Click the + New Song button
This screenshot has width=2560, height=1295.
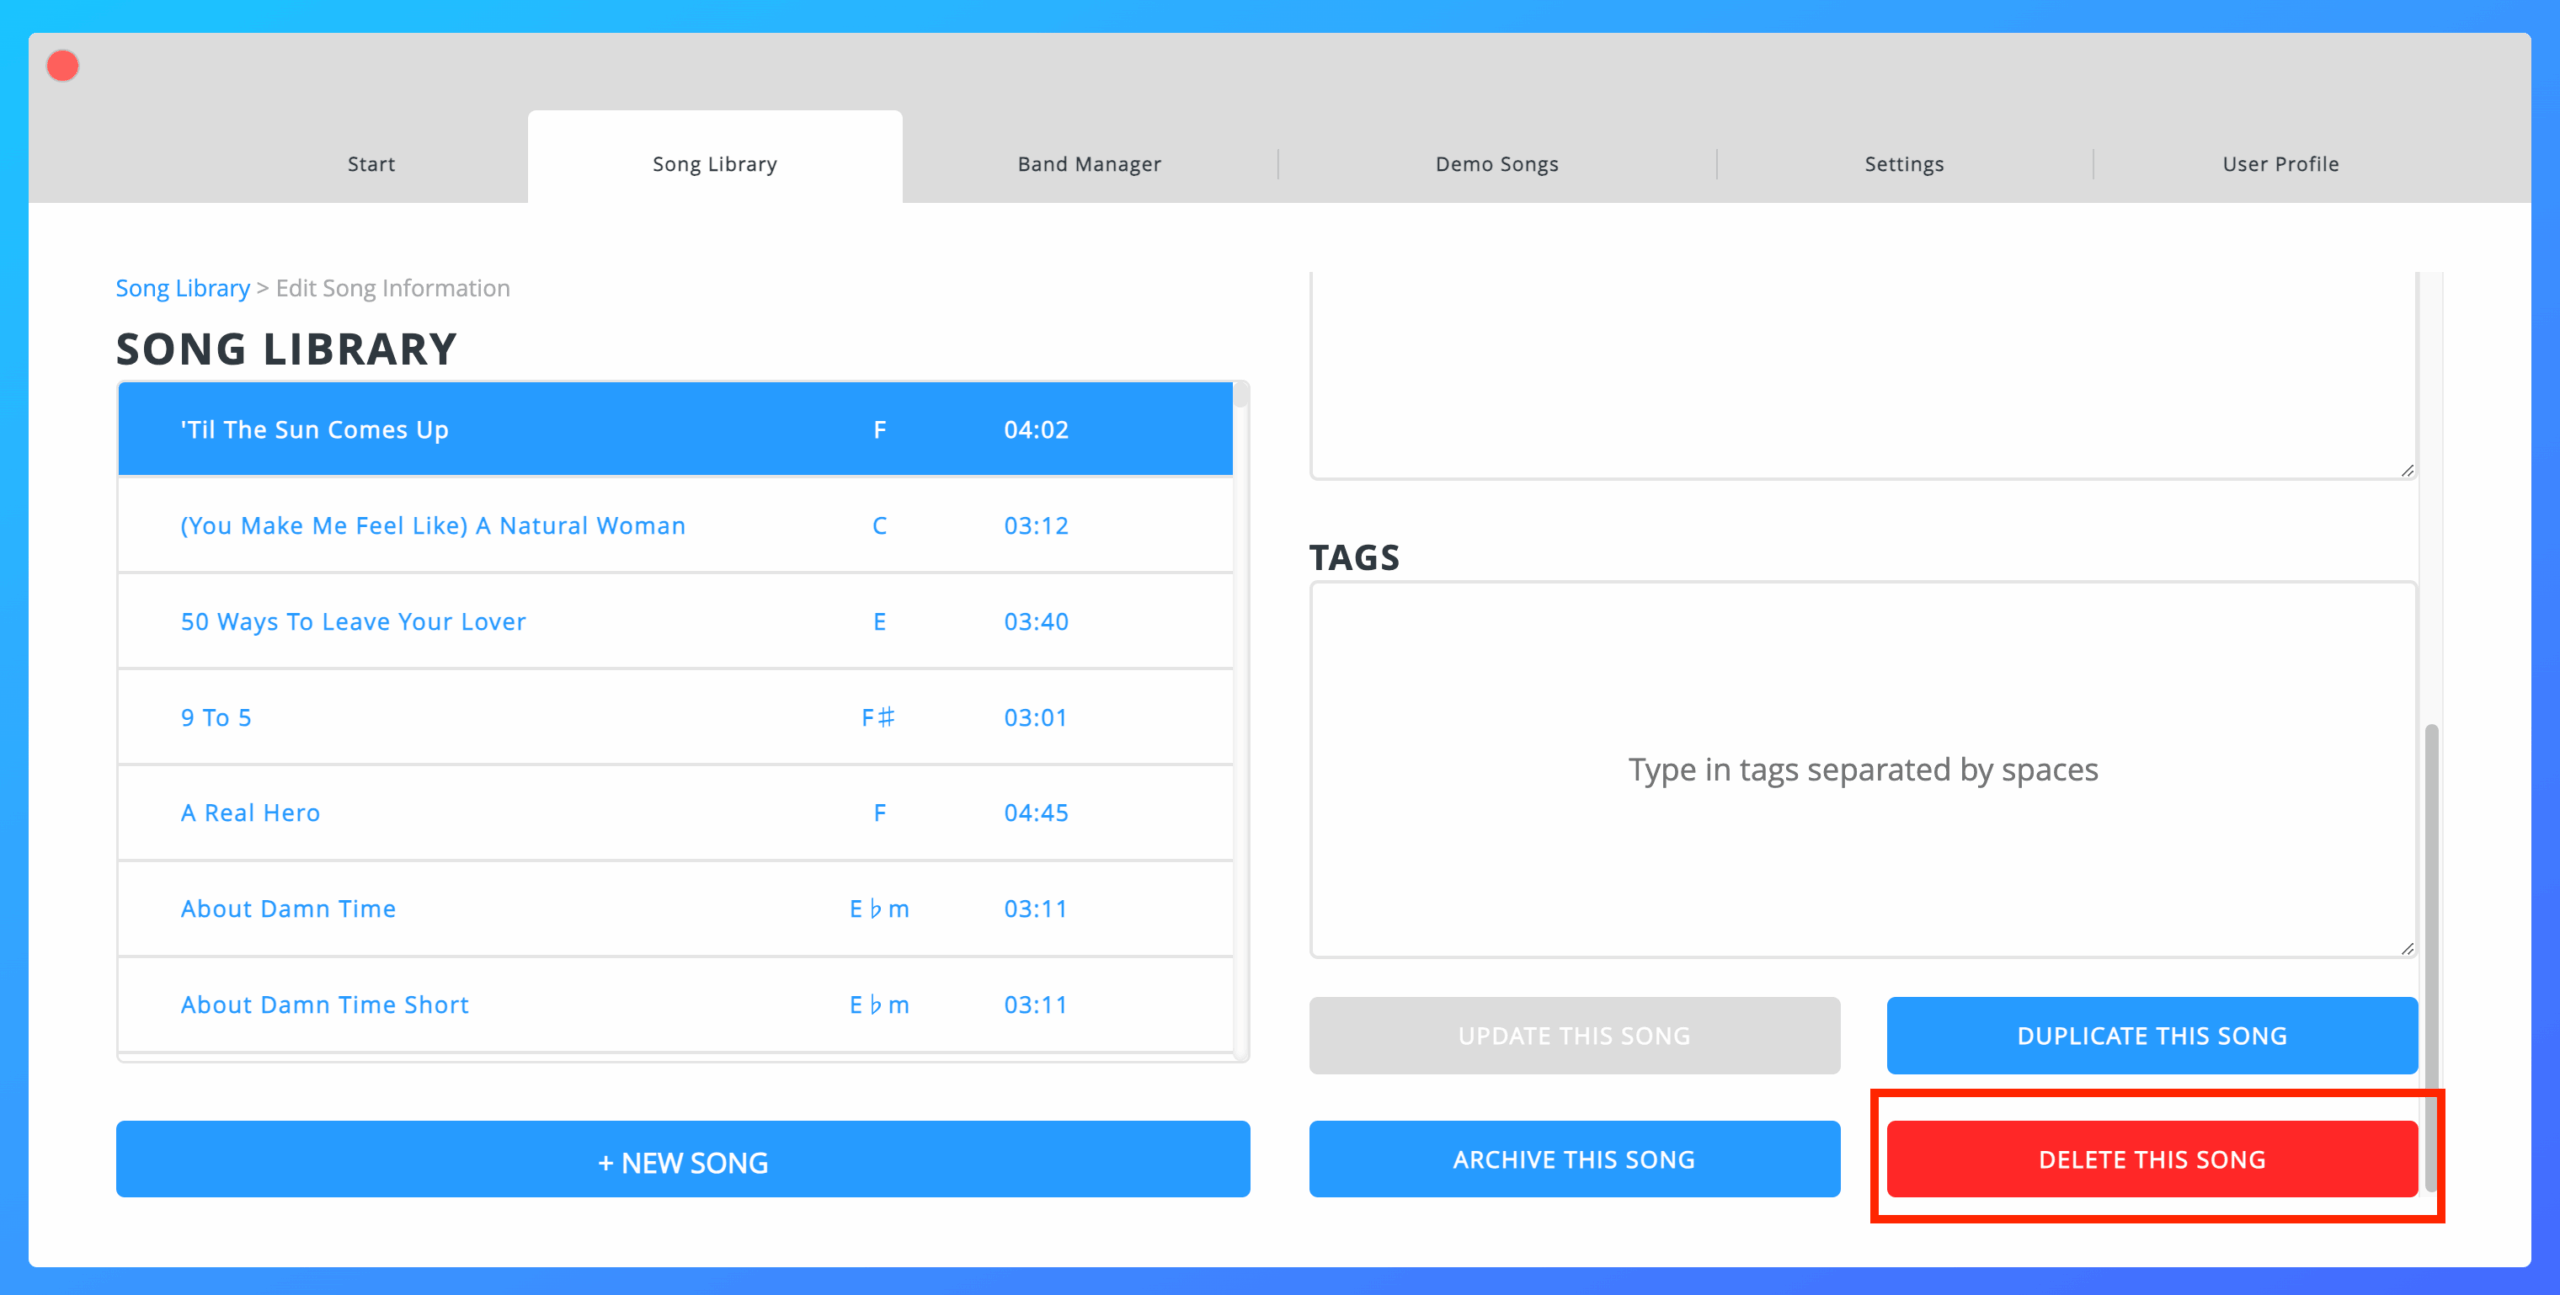click(682, 1160)
